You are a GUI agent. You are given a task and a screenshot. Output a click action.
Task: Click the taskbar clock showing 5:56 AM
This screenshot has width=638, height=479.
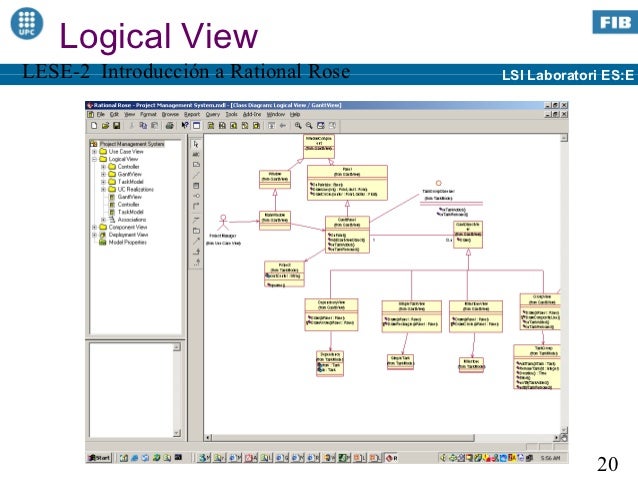551,458
